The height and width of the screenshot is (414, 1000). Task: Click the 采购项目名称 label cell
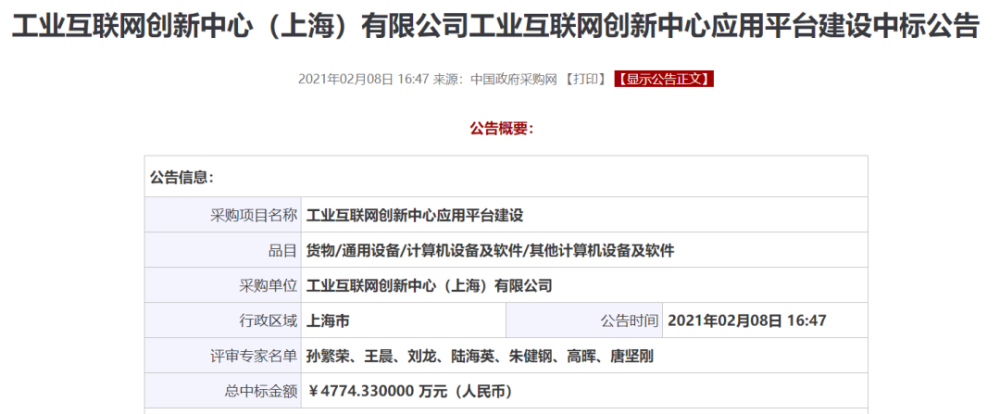click(x=223, y=215)
